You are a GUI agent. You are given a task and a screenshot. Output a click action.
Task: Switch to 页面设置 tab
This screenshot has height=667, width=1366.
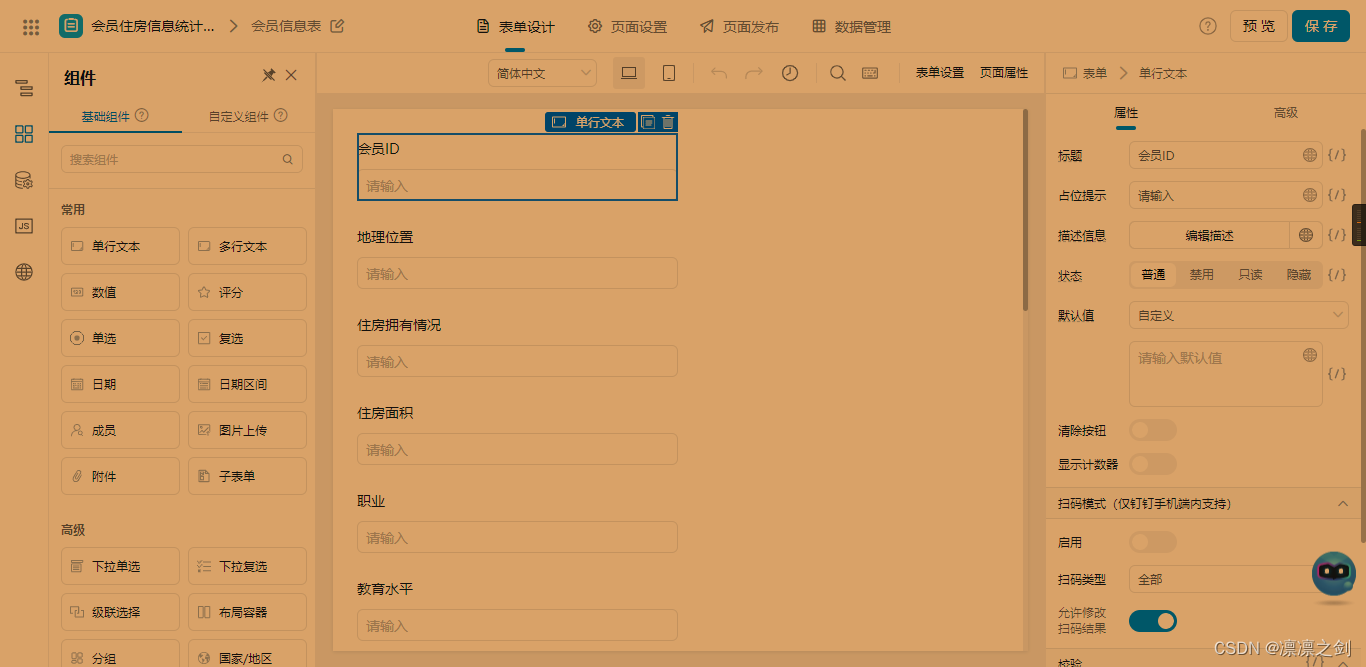[x=627, y=27]
